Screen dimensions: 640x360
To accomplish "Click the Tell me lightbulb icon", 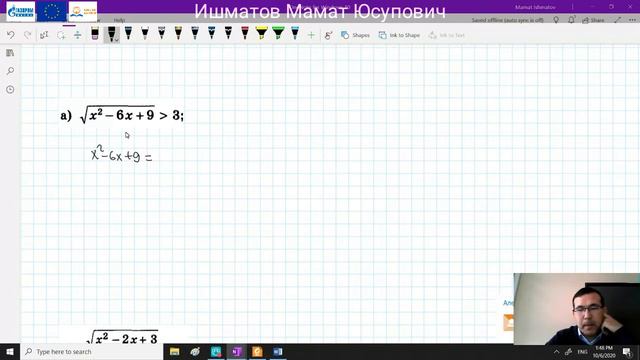I will tap(556, 20).
